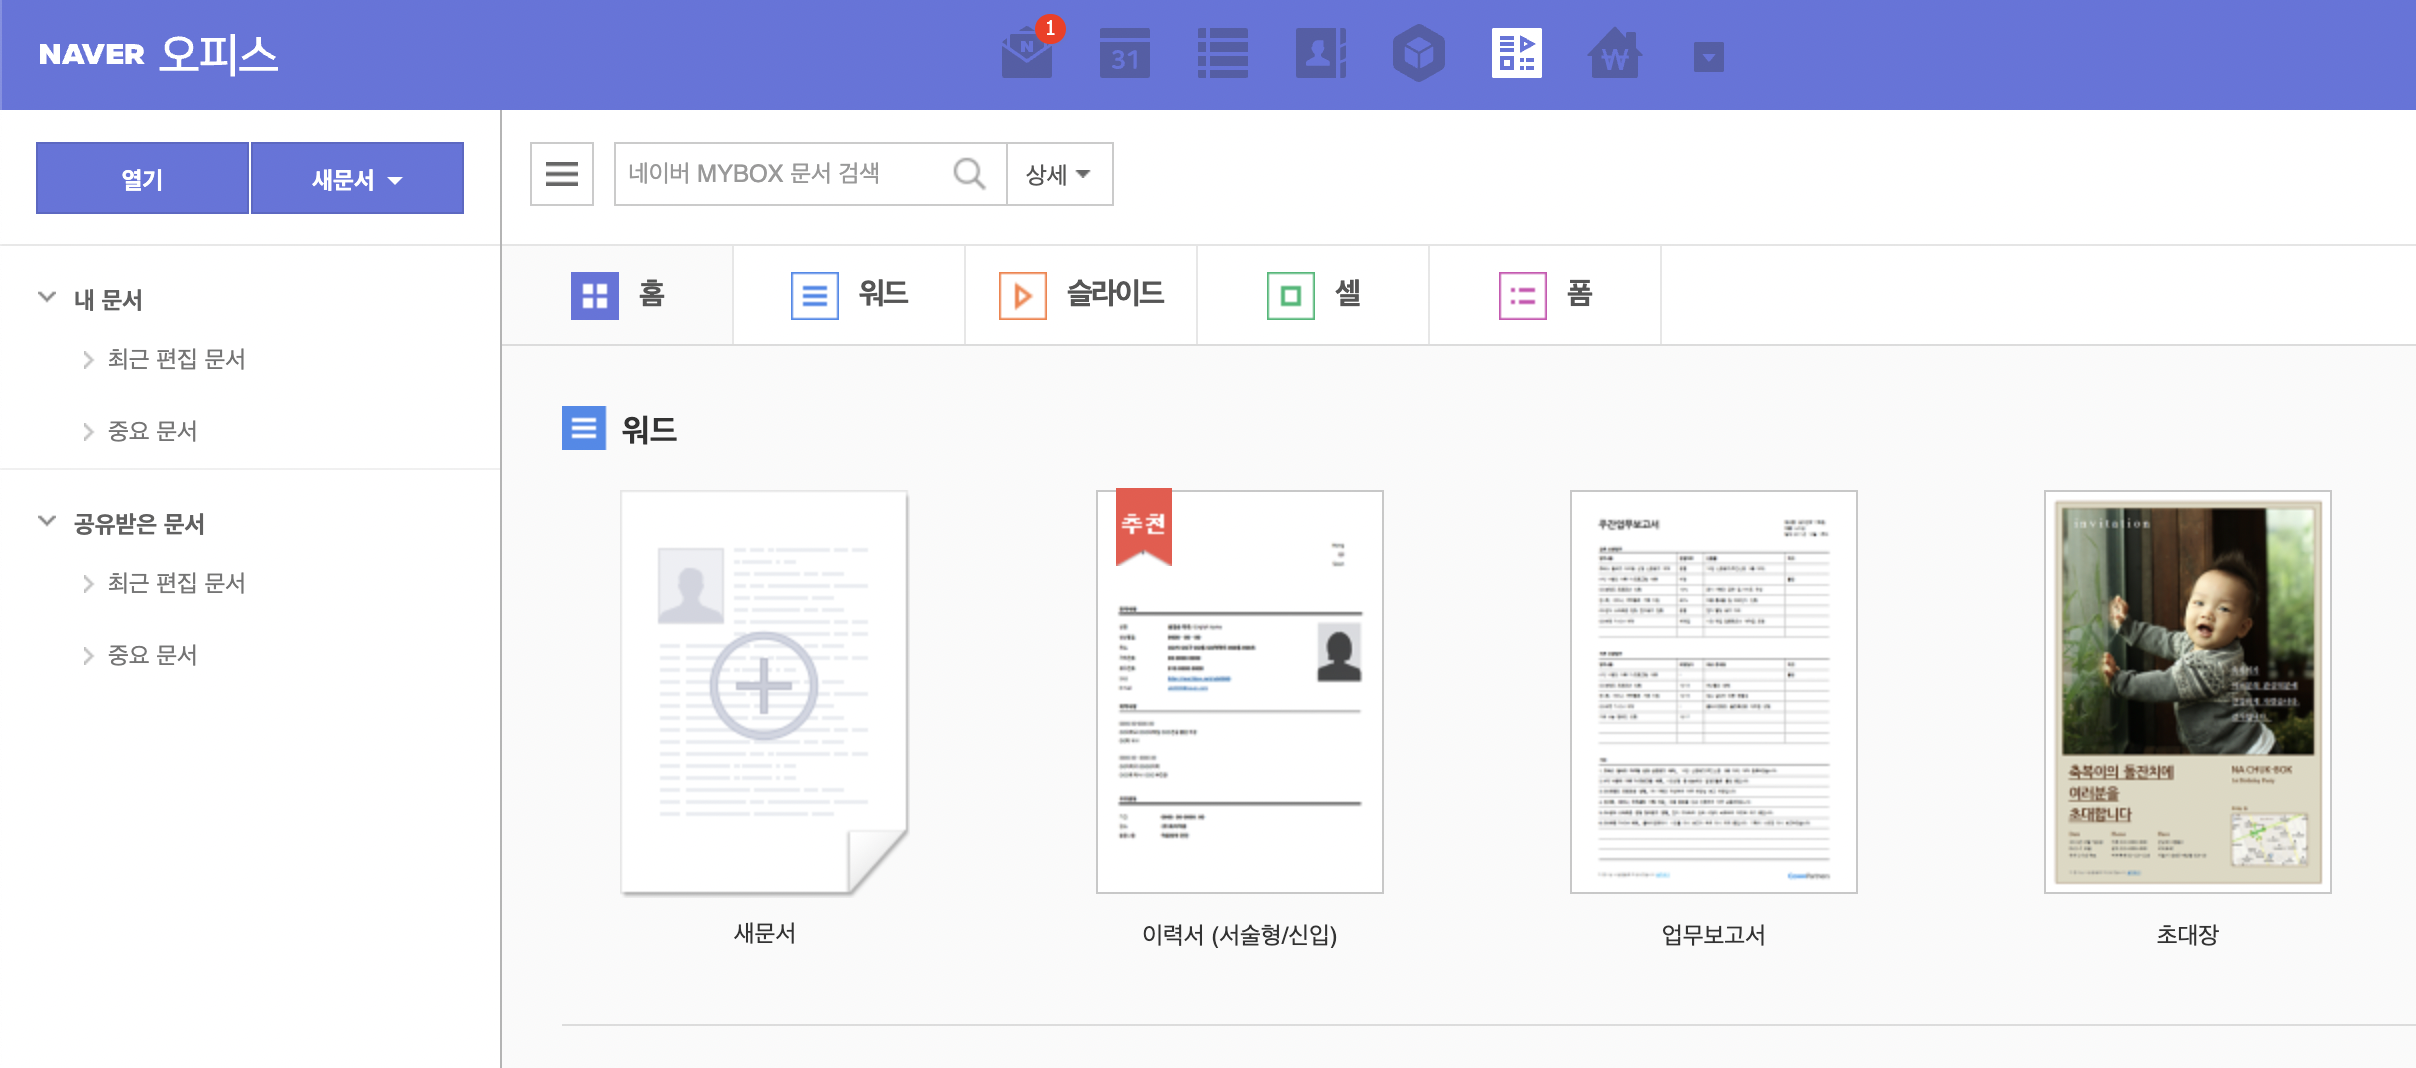Viewport: 2416px width, 1068px height.
Task: Click the 열기 button
Action: [142, 178]
